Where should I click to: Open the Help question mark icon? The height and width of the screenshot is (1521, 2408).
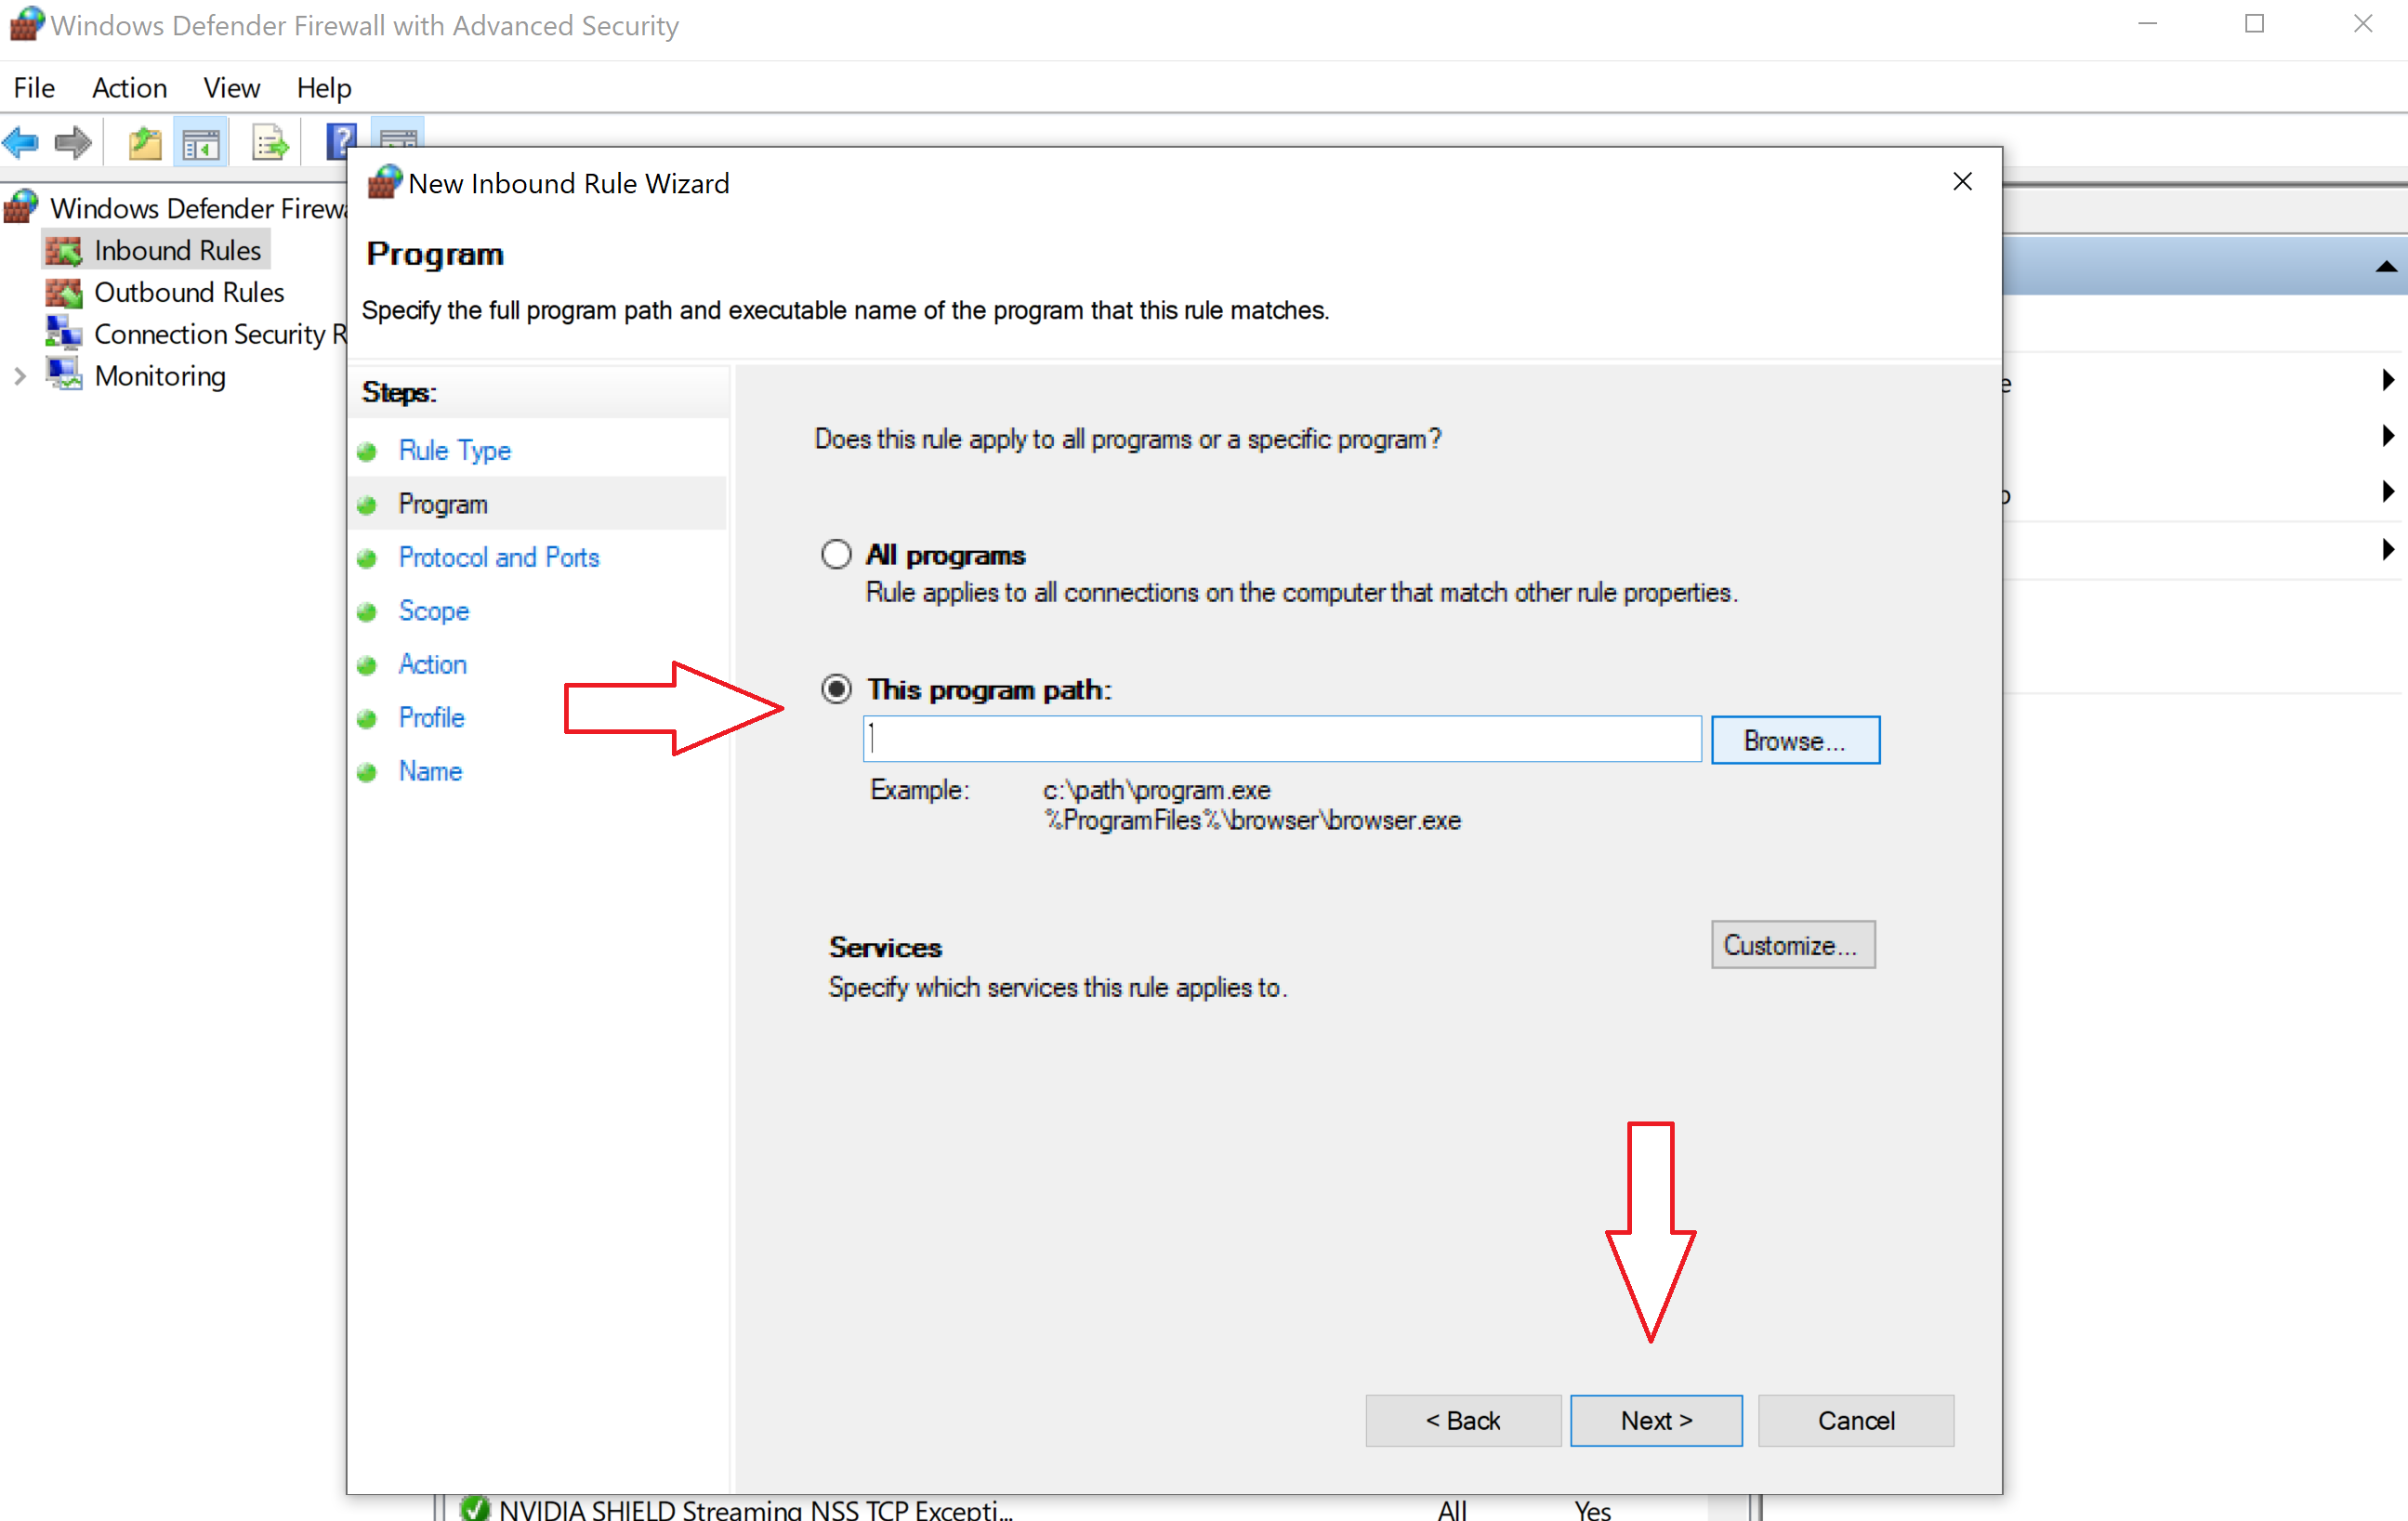(342, 140)
